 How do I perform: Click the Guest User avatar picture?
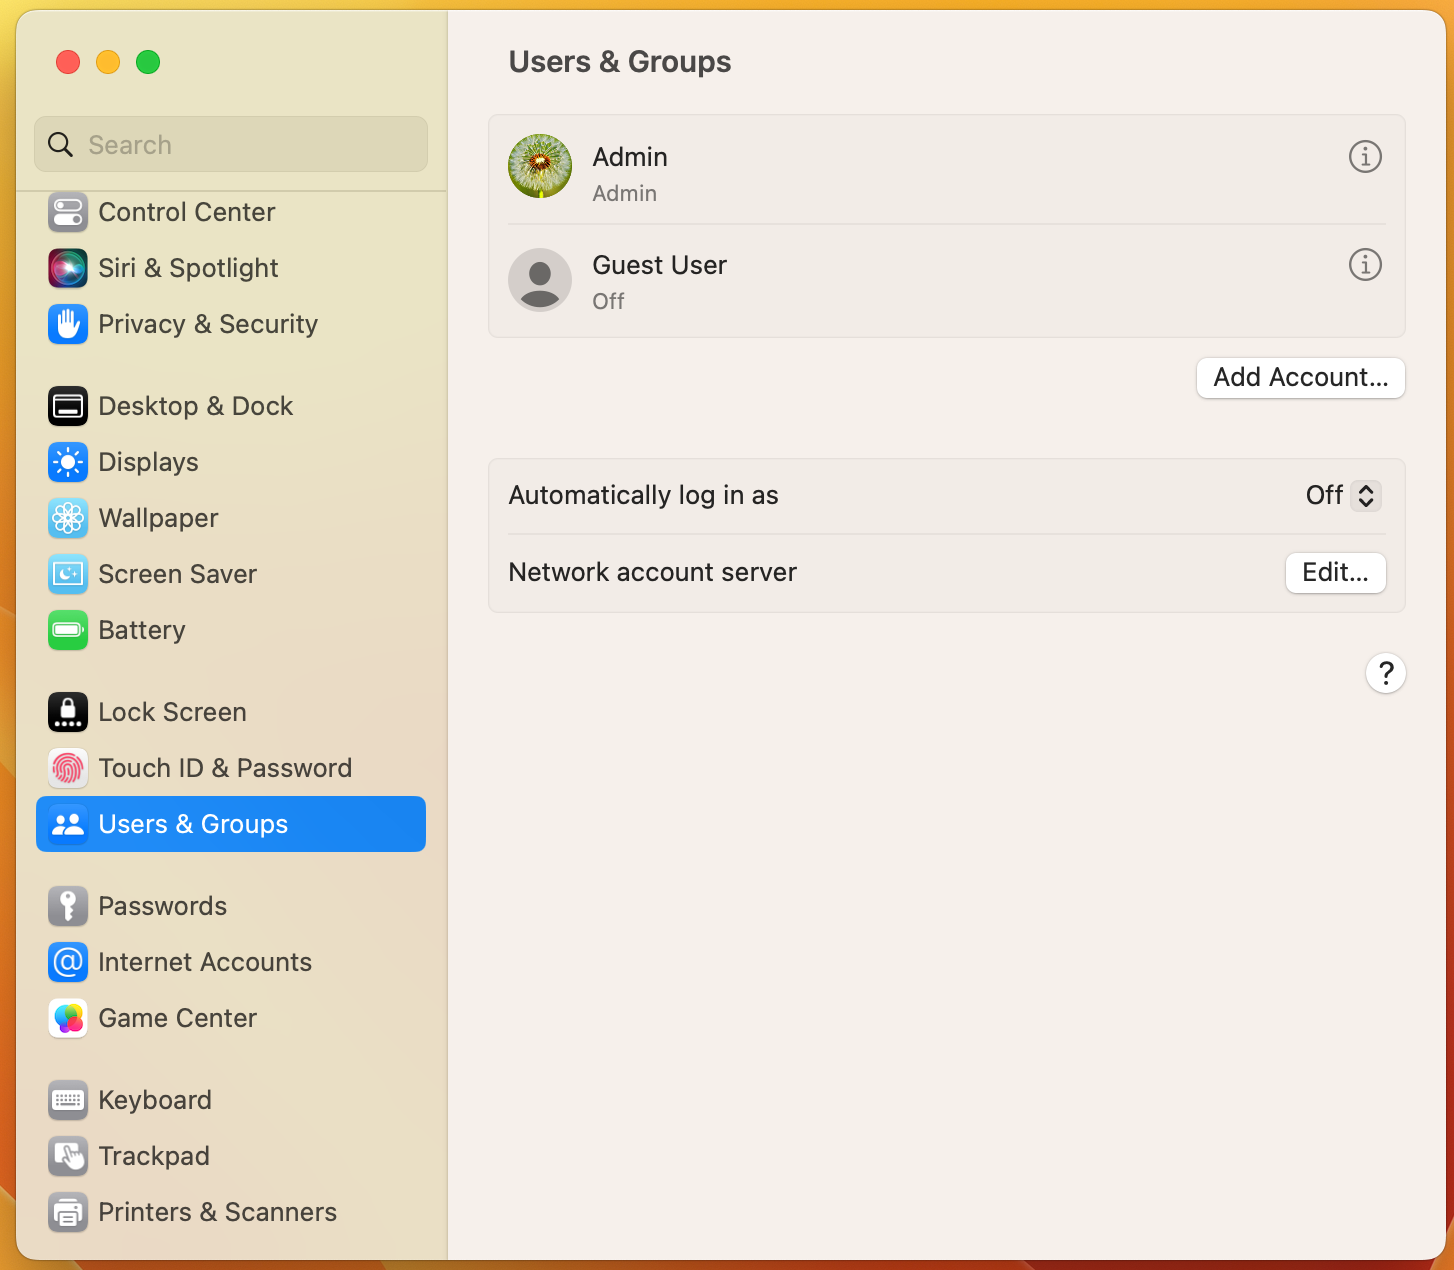tap(540, 280)
